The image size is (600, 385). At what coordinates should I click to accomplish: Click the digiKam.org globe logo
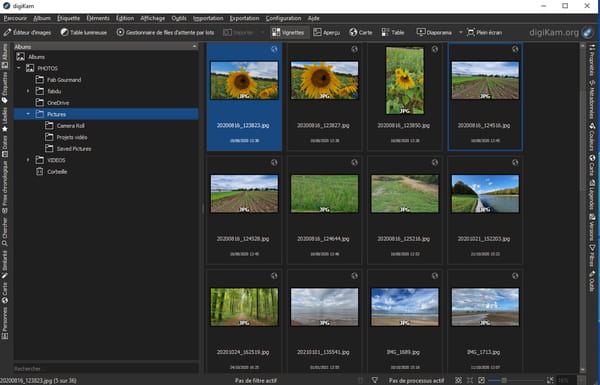(x=587, y=33)
